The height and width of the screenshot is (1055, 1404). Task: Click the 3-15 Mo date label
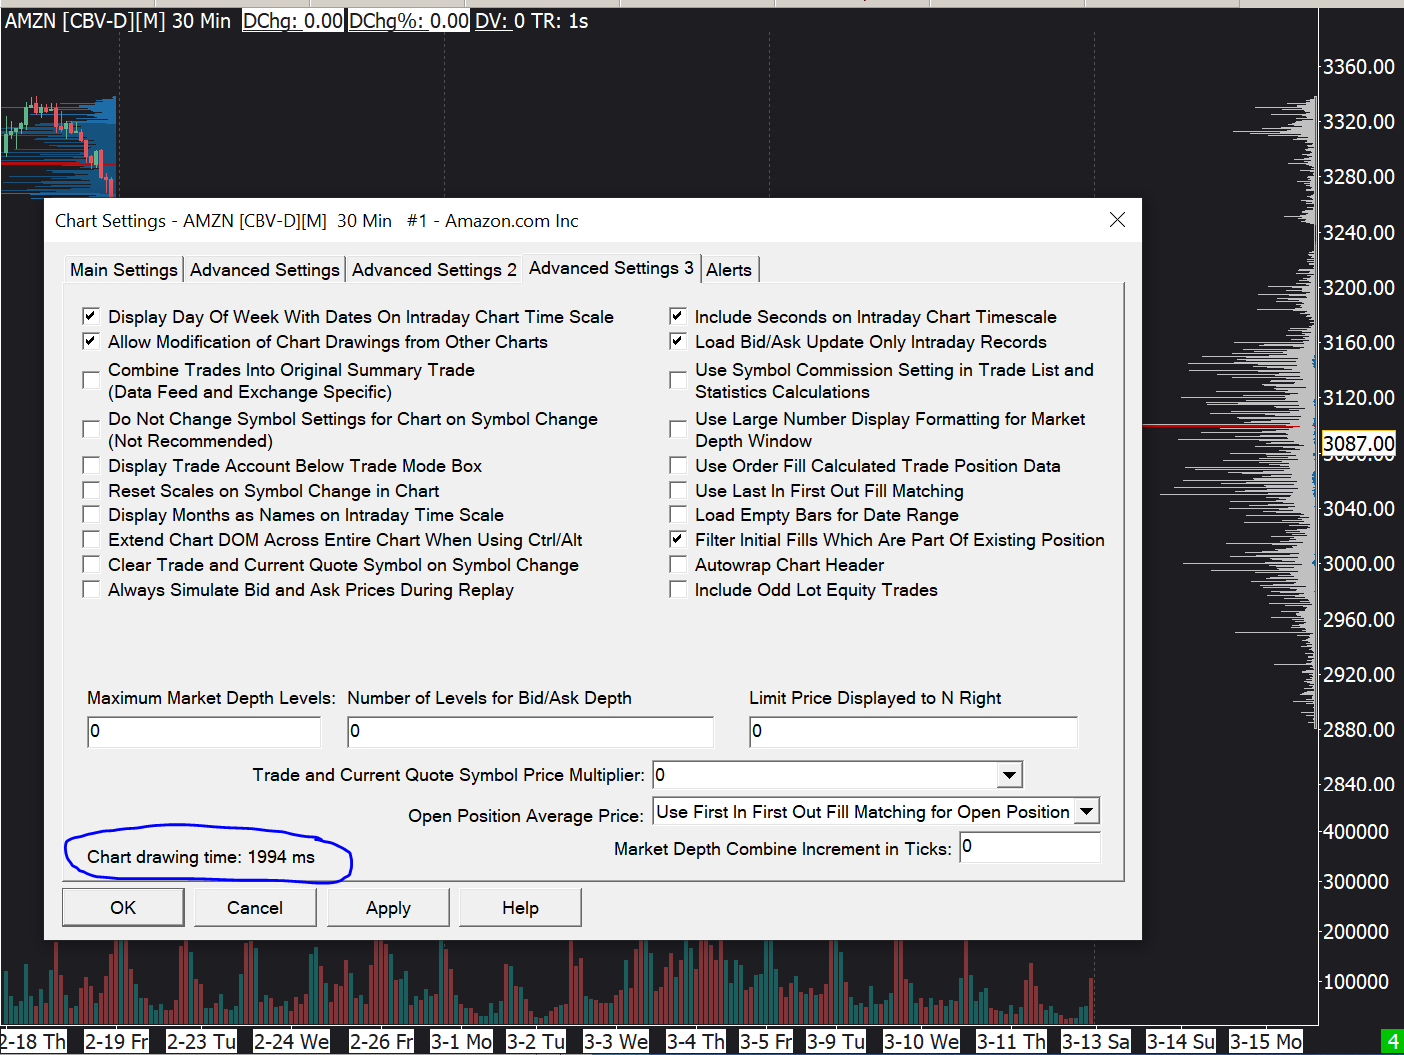click(x=1266, y=1041)
